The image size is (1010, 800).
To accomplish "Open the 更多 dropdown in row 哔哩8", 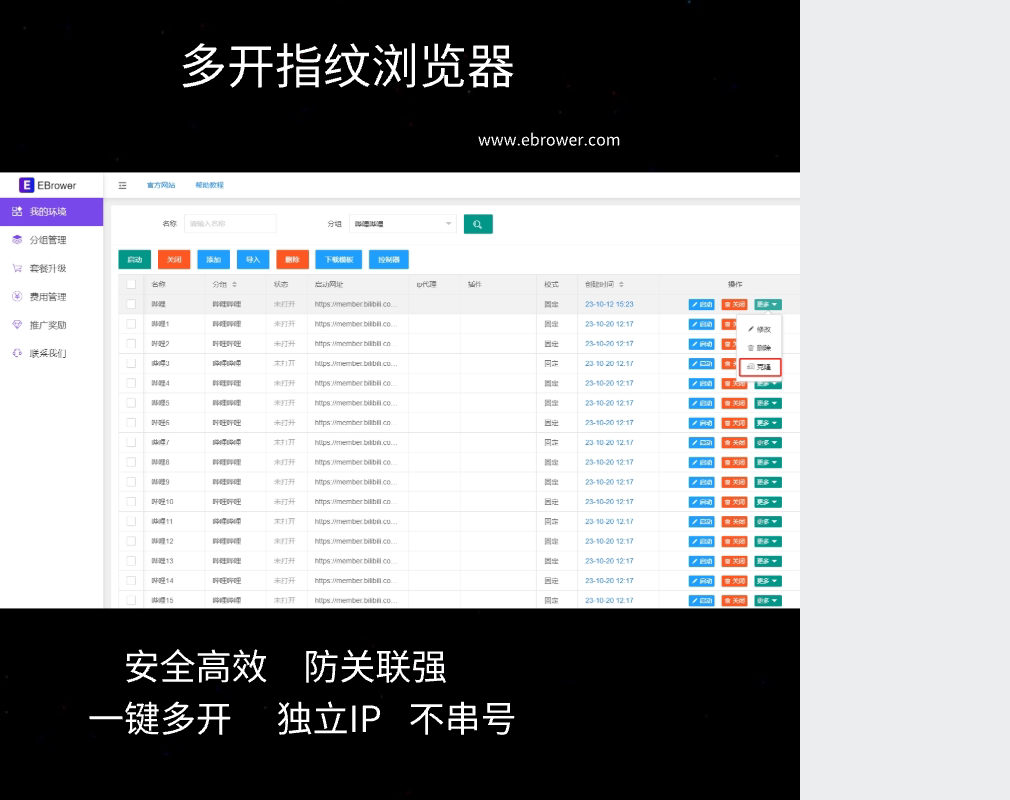I will point(768,462).
